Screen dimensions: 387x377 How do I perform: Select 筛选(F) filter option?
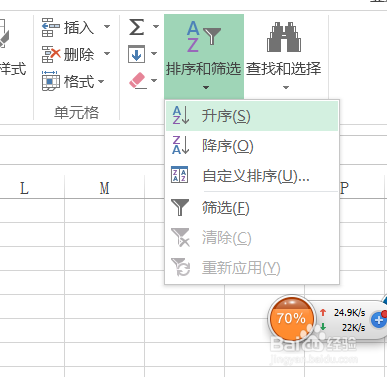point(252,208)
